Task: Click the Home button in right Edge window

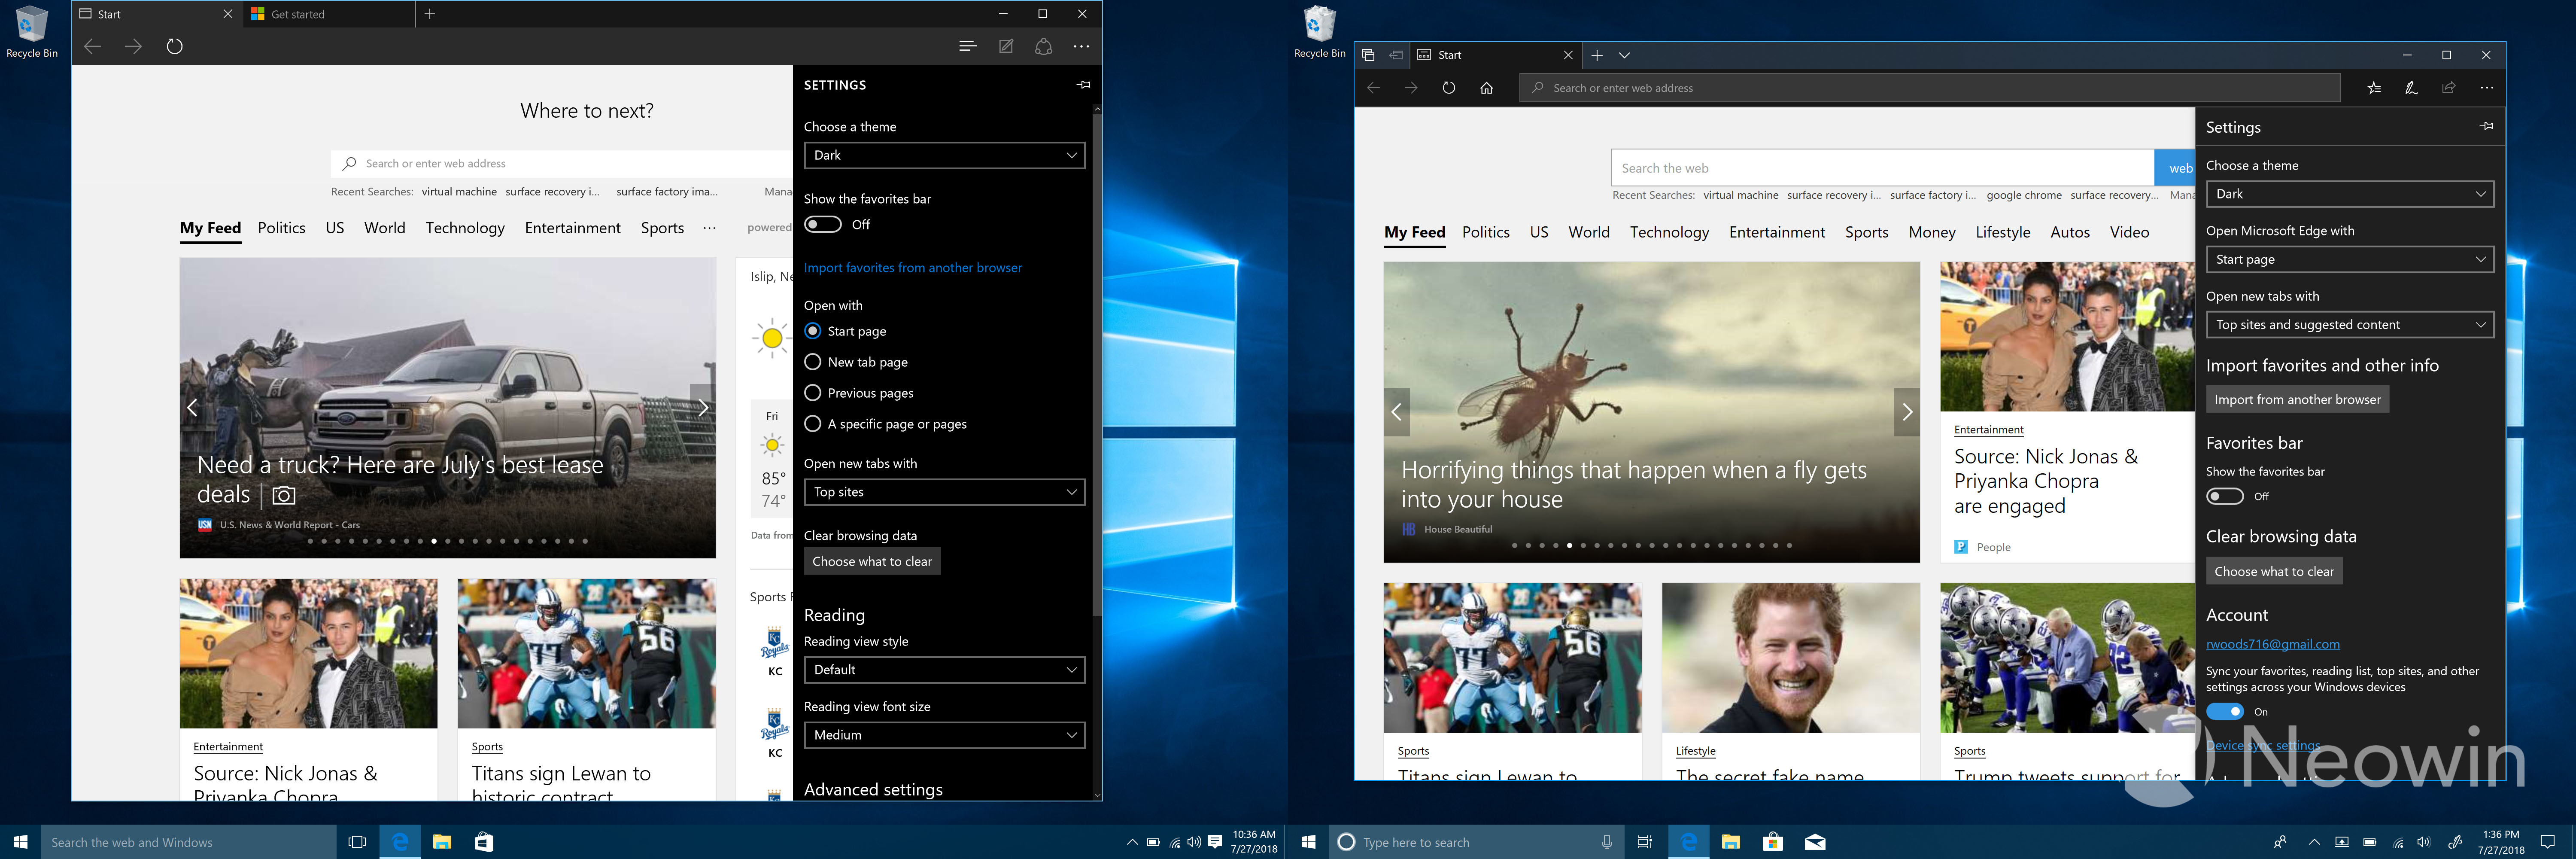Action: pos(1486,88)
